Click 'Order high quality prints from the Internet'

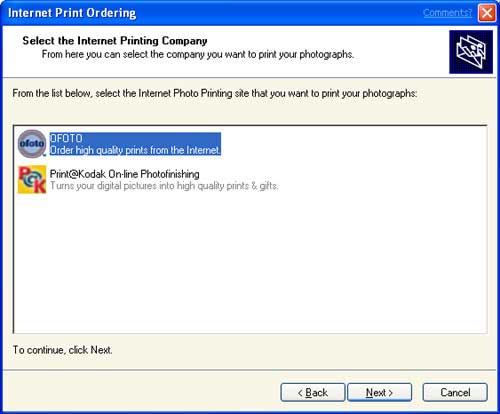point(135,150)
